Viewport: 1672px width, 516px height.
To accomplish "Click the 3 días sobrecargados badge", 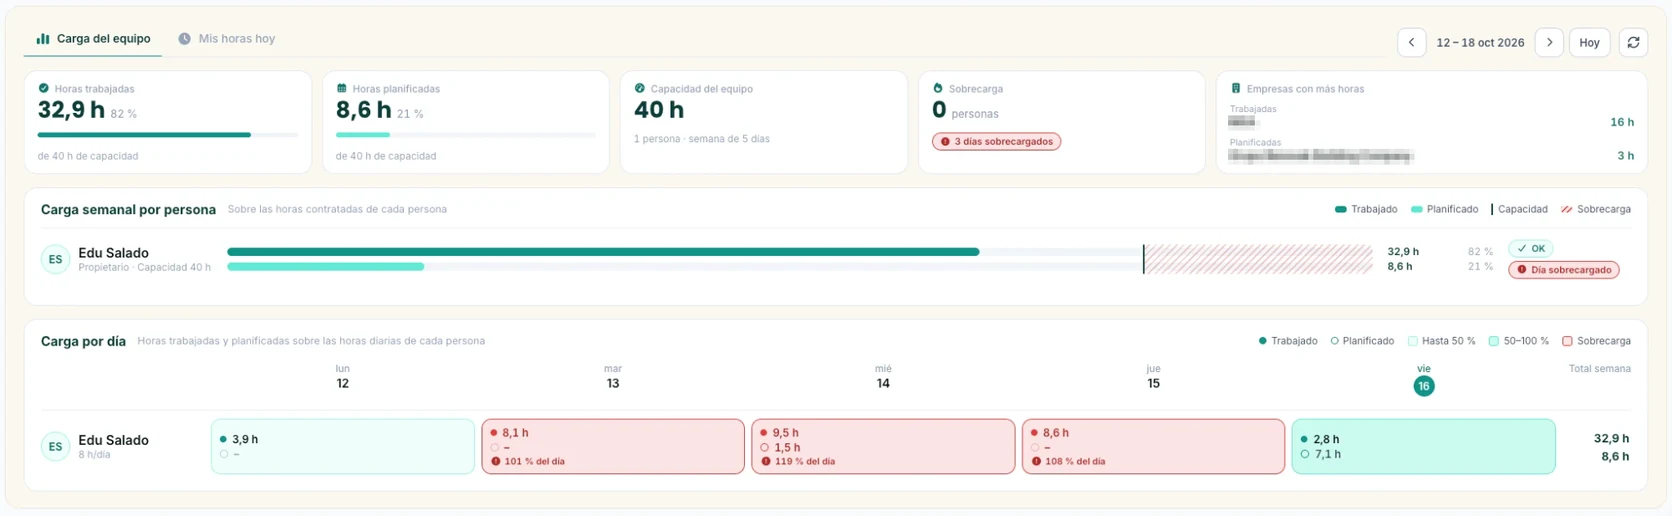I will pos(996,141).
